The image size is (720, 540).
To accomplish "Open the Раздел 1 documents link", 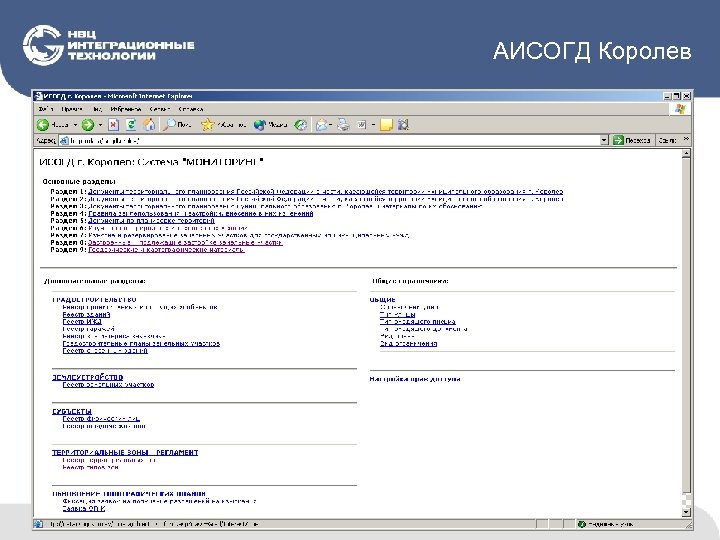I will [x=326, y=192].
